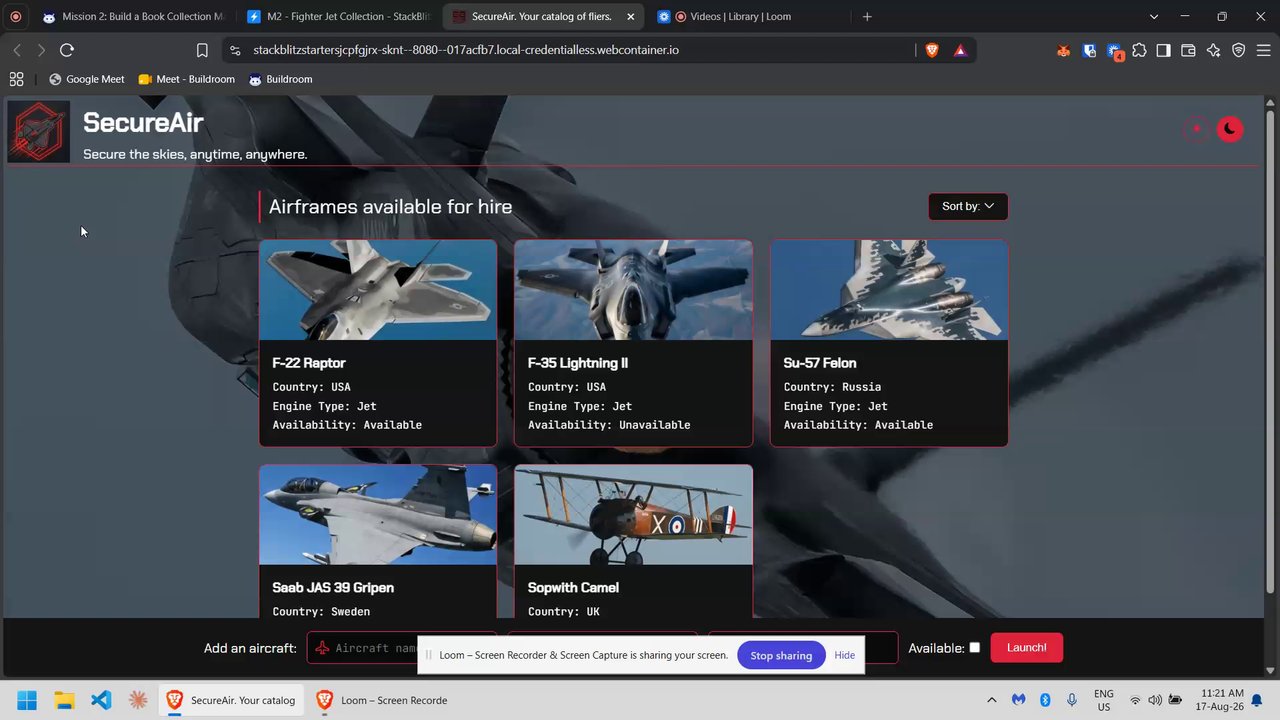
Task: Click the address bar URL
Action: point(466,50)
